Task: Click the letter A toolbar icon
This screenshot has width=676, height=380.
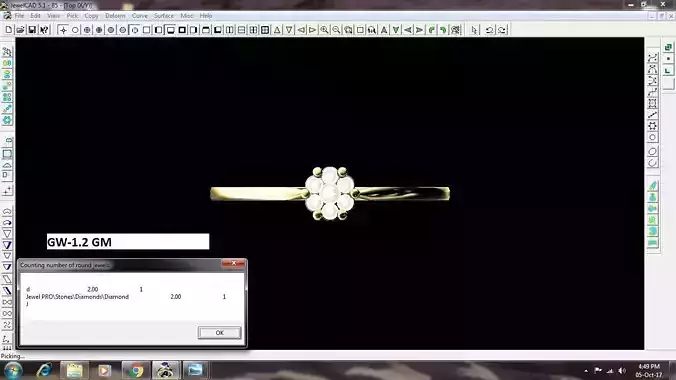Action: (x=384, y=30)
